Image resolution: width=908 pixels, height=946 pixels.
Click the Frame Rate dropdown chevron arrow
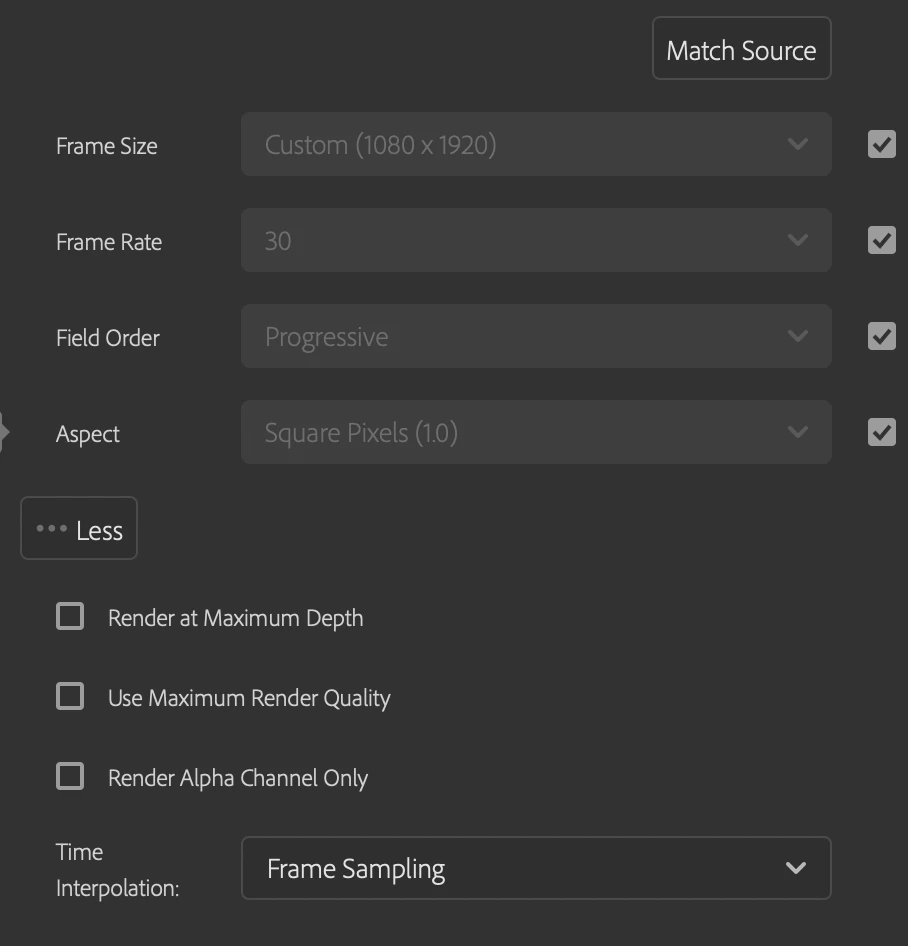[797, 241]
